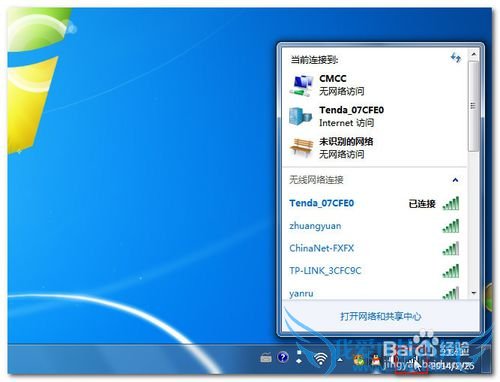
Task: Select the TP-LINK_3CFC9C wireless network
Action: click(374, 271)
